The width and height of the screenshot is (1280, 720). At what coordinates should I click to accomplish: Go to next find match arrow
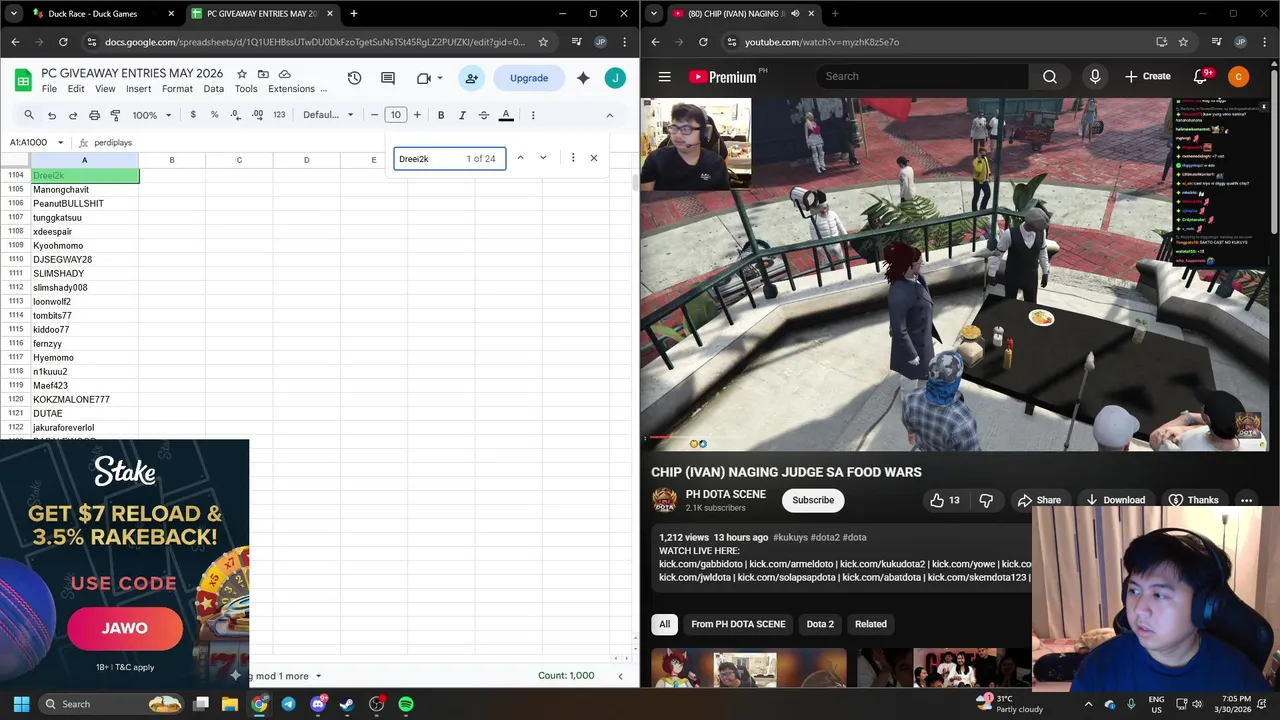(543, 158)
